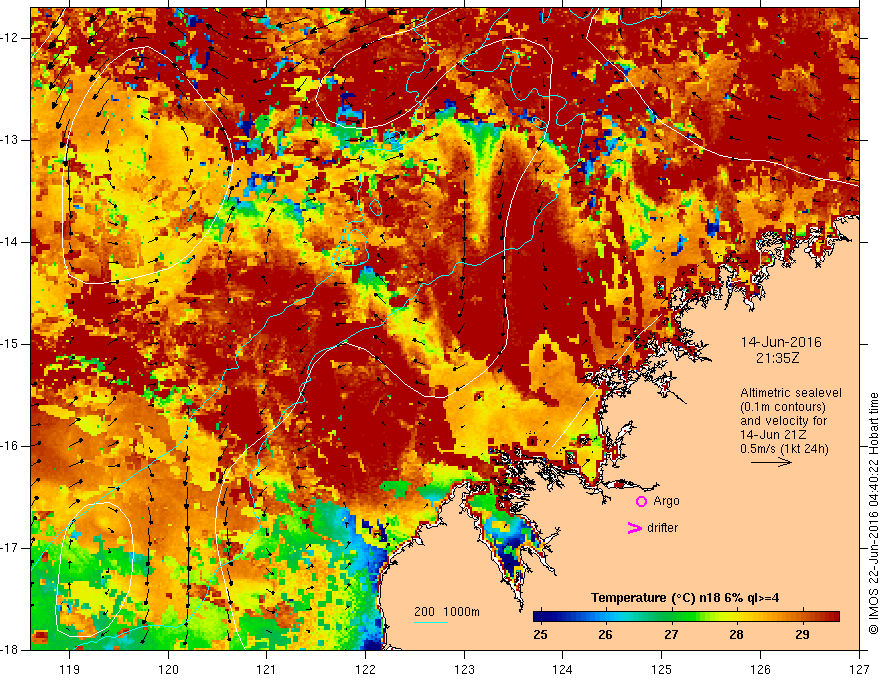Click latitude axis label -17

(x=10, y=548)
